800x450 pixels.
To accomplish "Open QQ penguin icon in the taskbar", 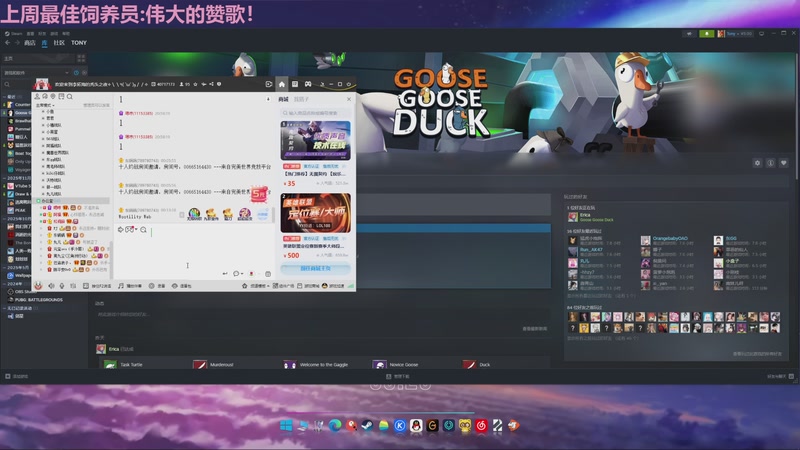I will [416, 426].
